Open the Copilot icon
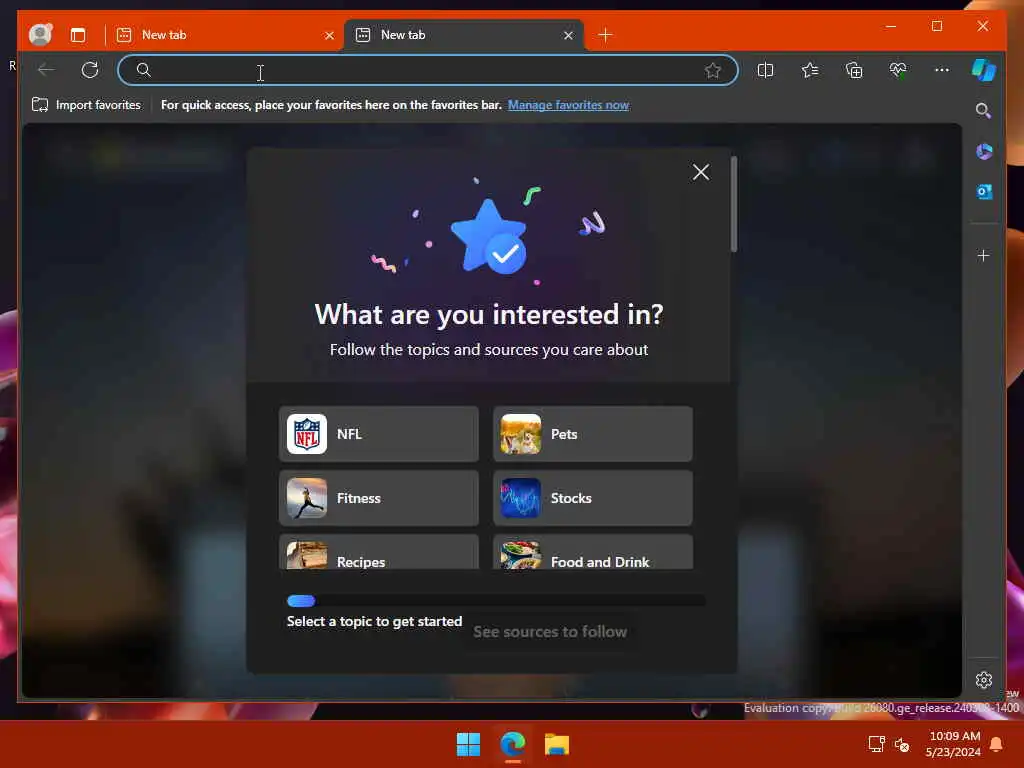The width and height of the screenshot is (1024, 768). coord(984,70)
